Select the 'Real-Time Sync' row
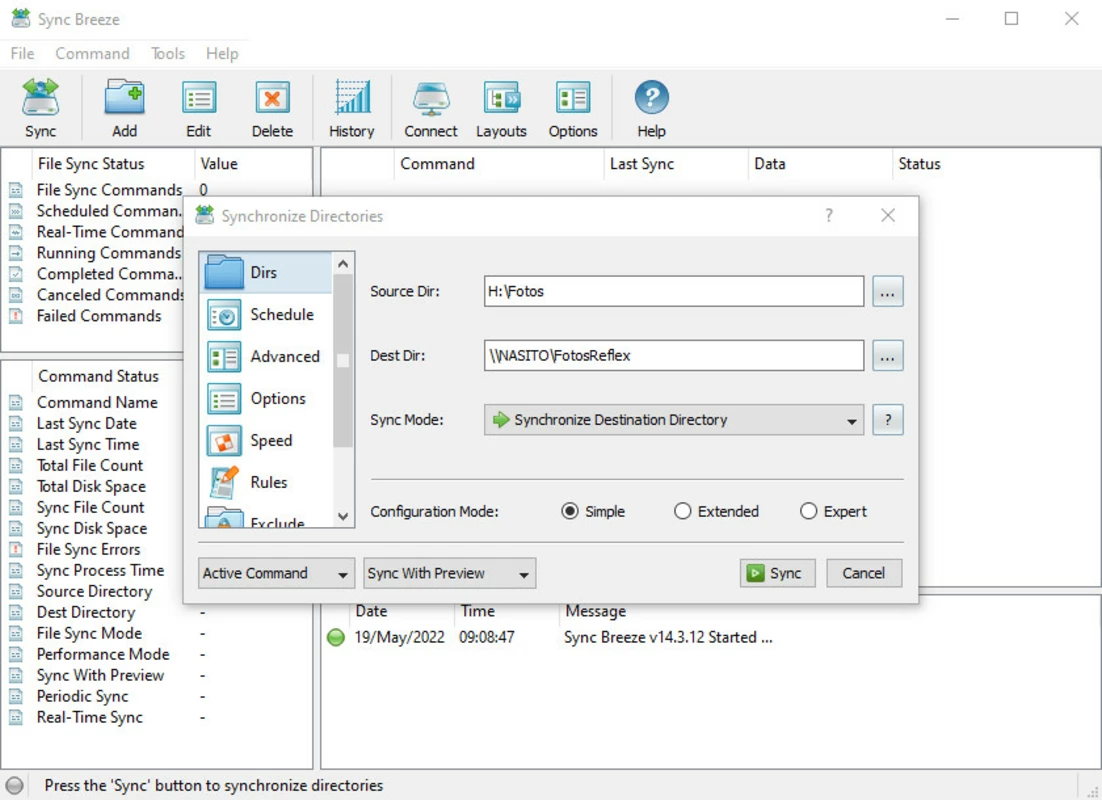 click(x=156, y=718)
